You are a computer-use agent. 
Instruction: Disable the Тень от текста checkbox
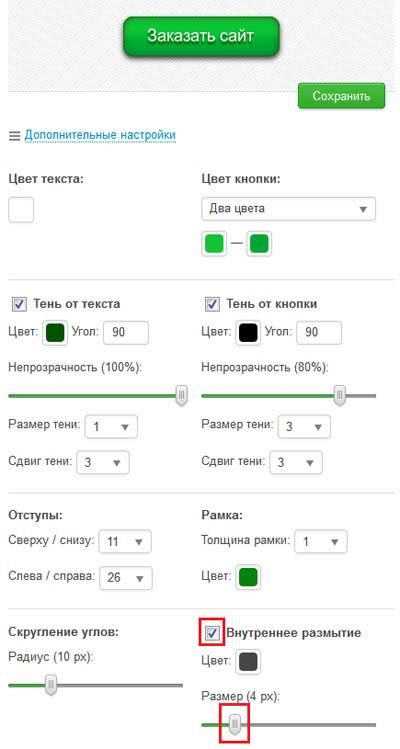(x=19, y=304)
